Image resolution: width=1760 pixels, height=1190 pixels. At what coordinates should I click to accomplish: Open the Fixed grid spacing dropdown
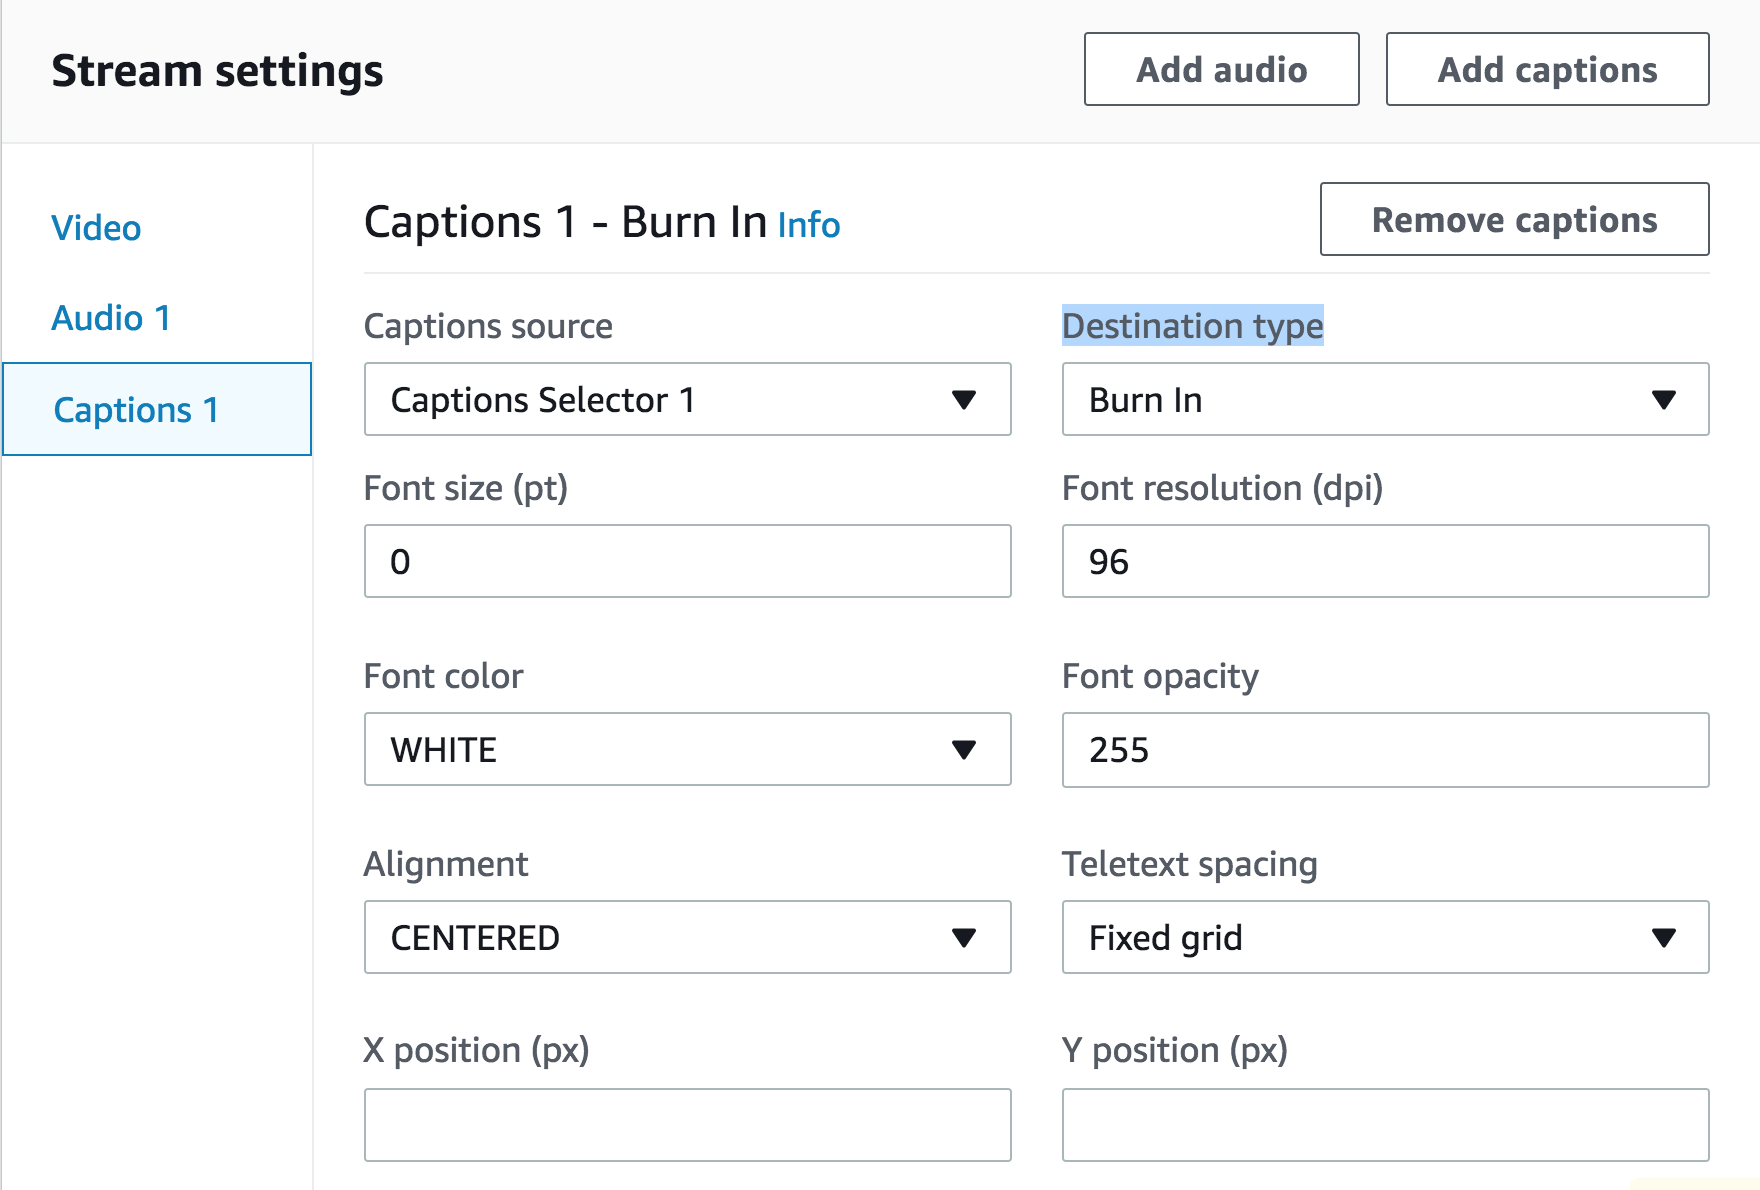pos(1385,937)
